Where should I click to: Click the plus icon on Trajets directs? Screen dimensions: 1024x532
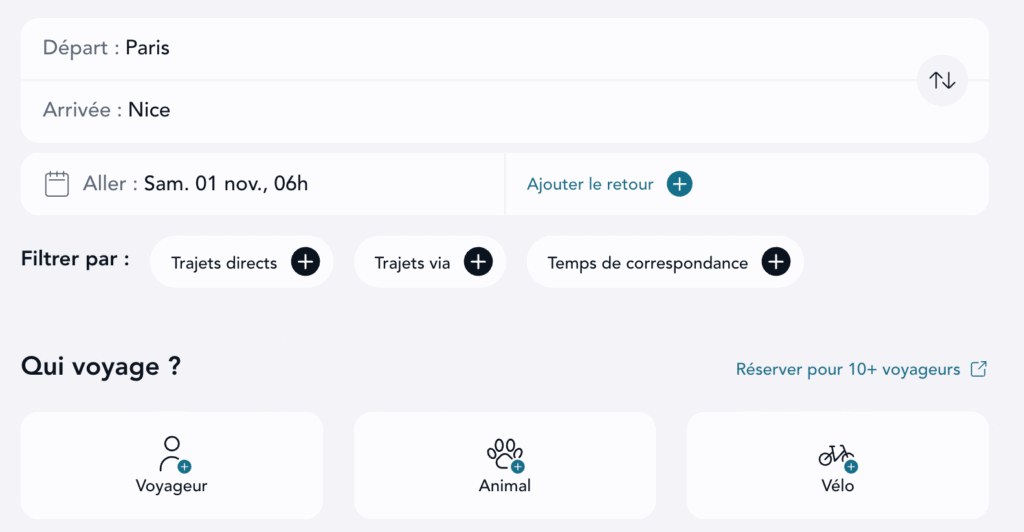click(305, 263)
